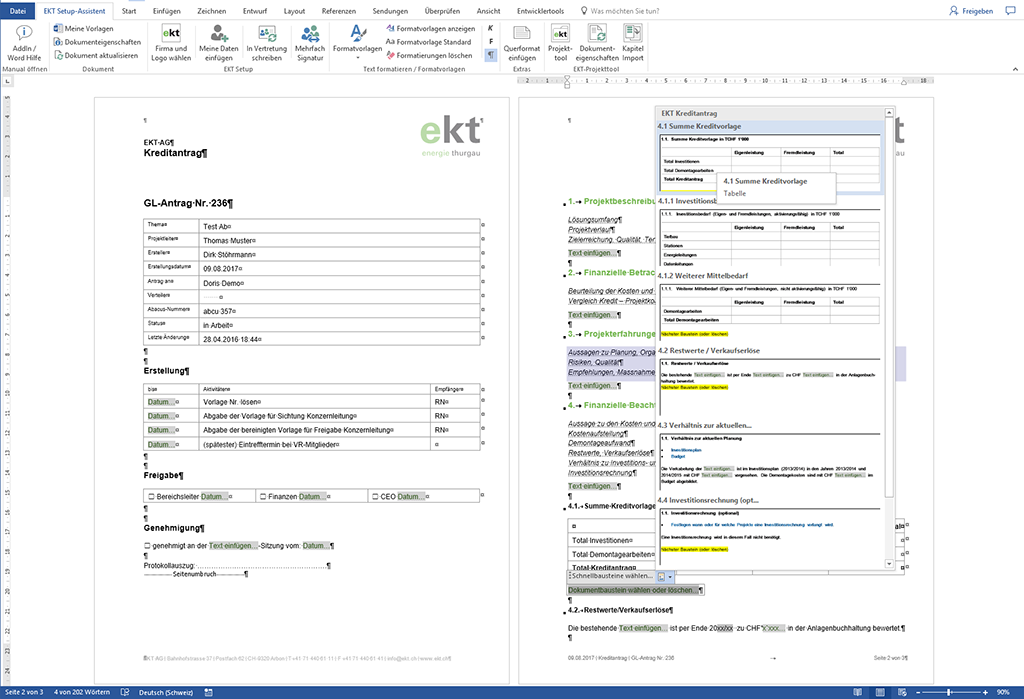The width and height of the screenshot is (1024, 699).
Task: Click language Deutsch (Schweiz) in status bar
Action: click(166, 692)
